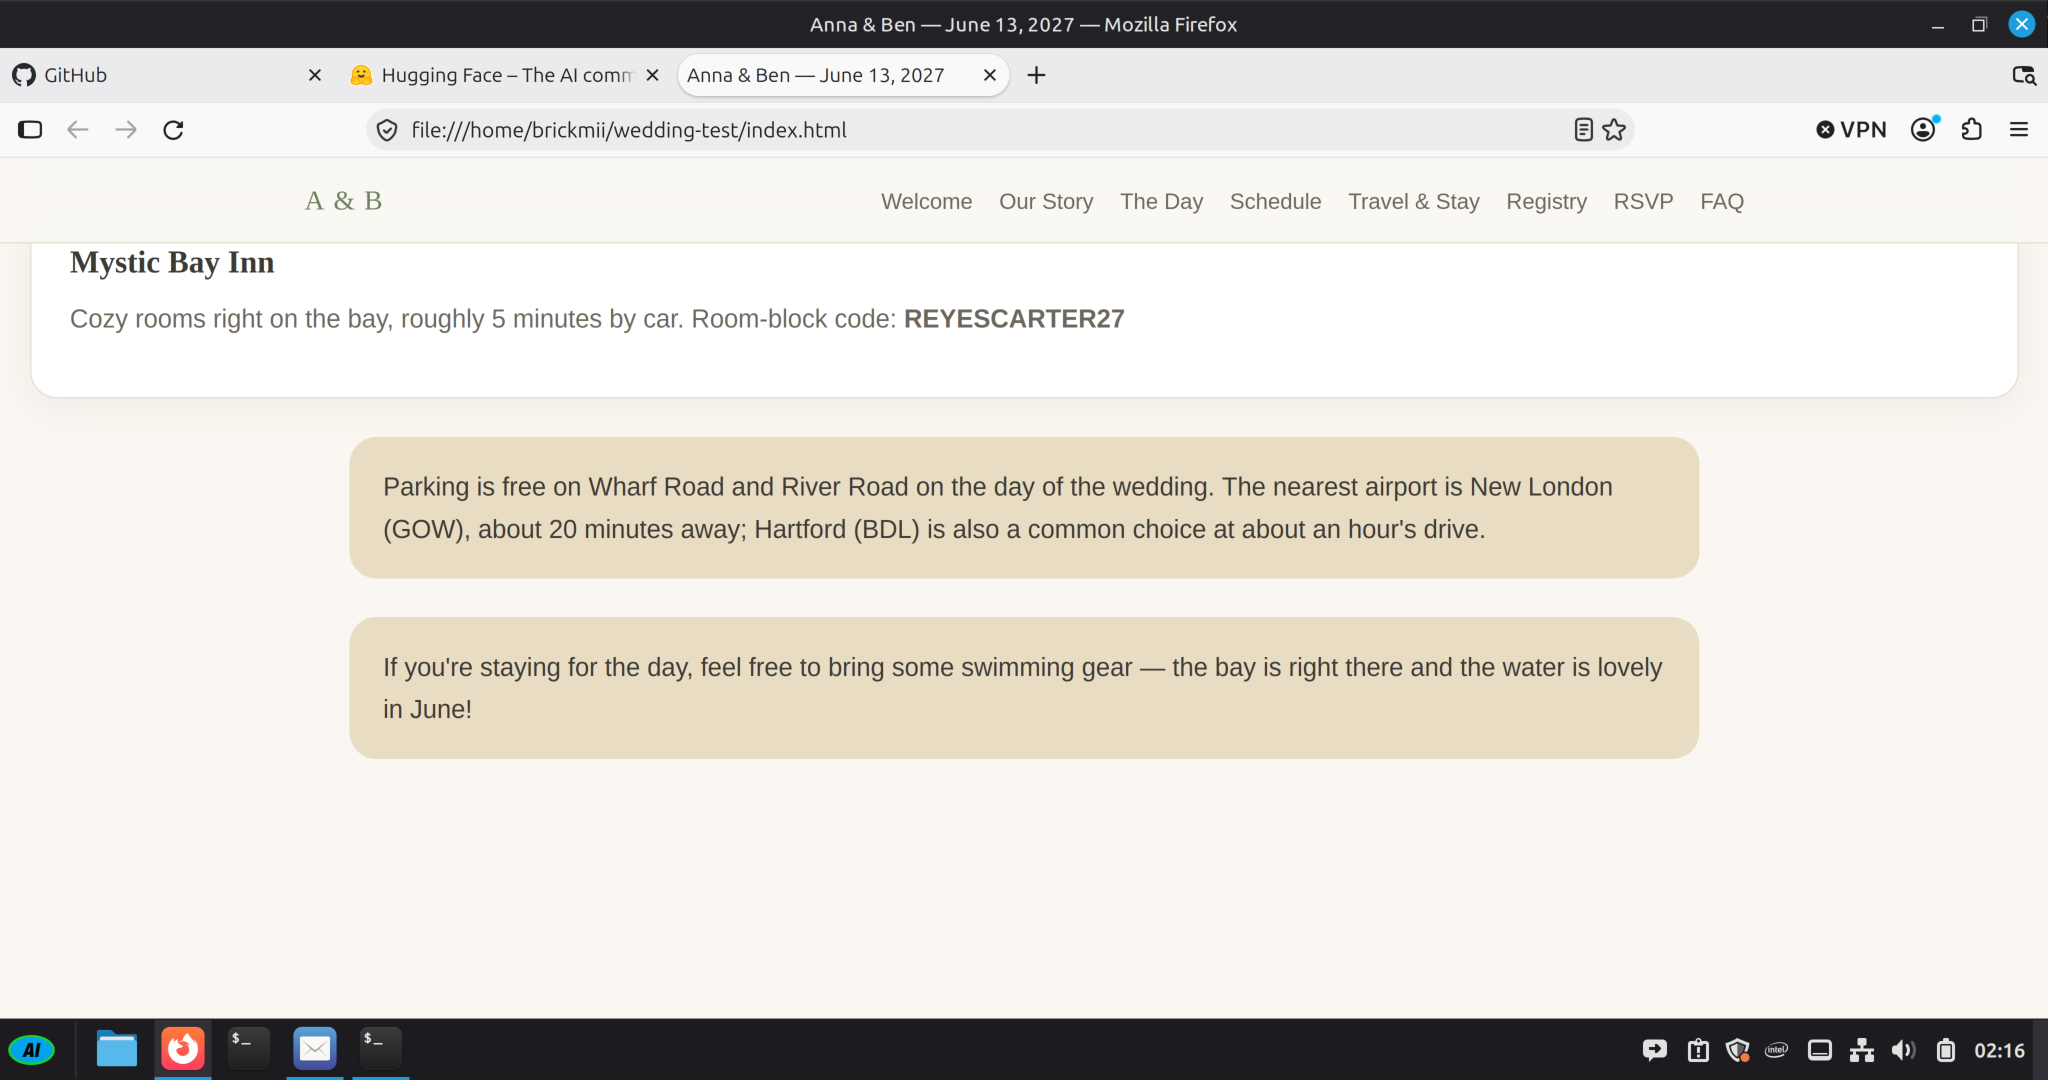Open the Firefox account icon

1924,129
